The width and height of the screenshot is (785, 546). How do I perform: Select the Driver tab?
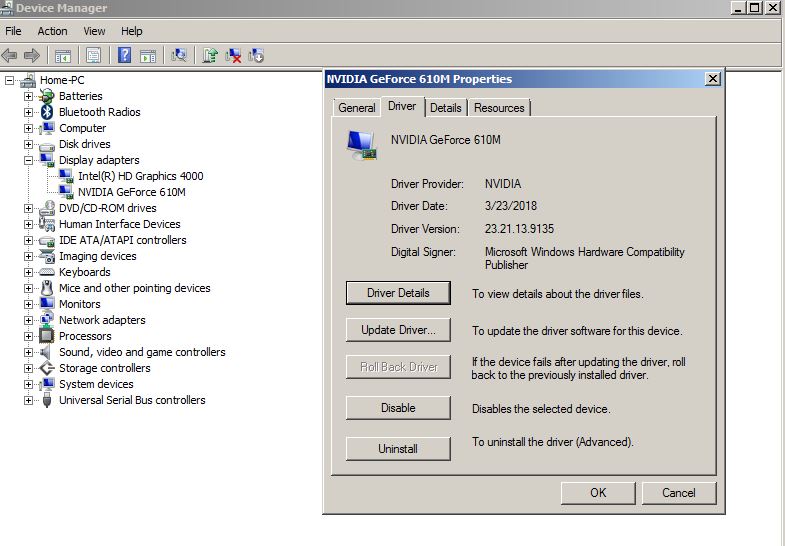point(402,106)
